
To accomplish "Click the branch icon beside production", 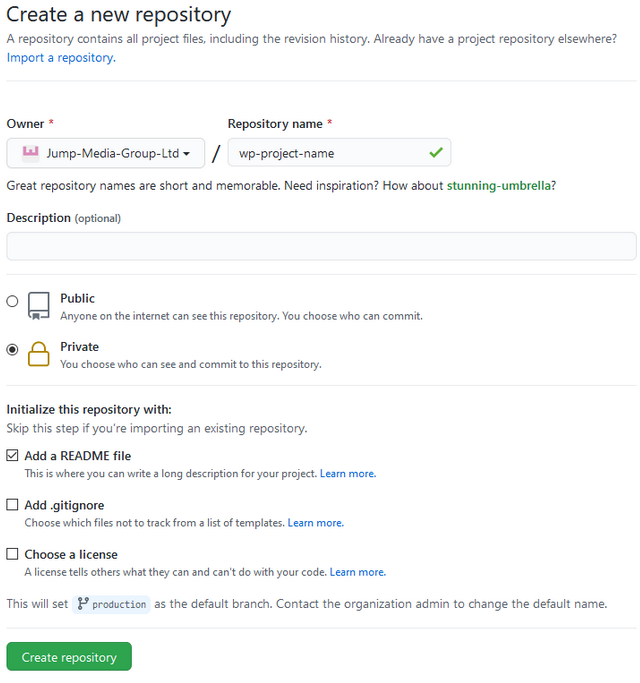I will click(x=82, y=604).
